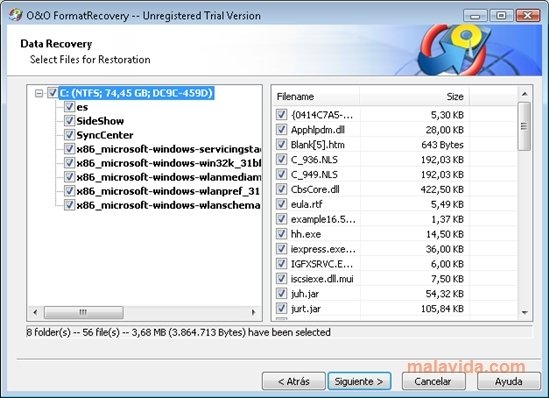
Task: Select the CbsCore.dll filename
Action: pyautogui.click(x=315, y=189)
